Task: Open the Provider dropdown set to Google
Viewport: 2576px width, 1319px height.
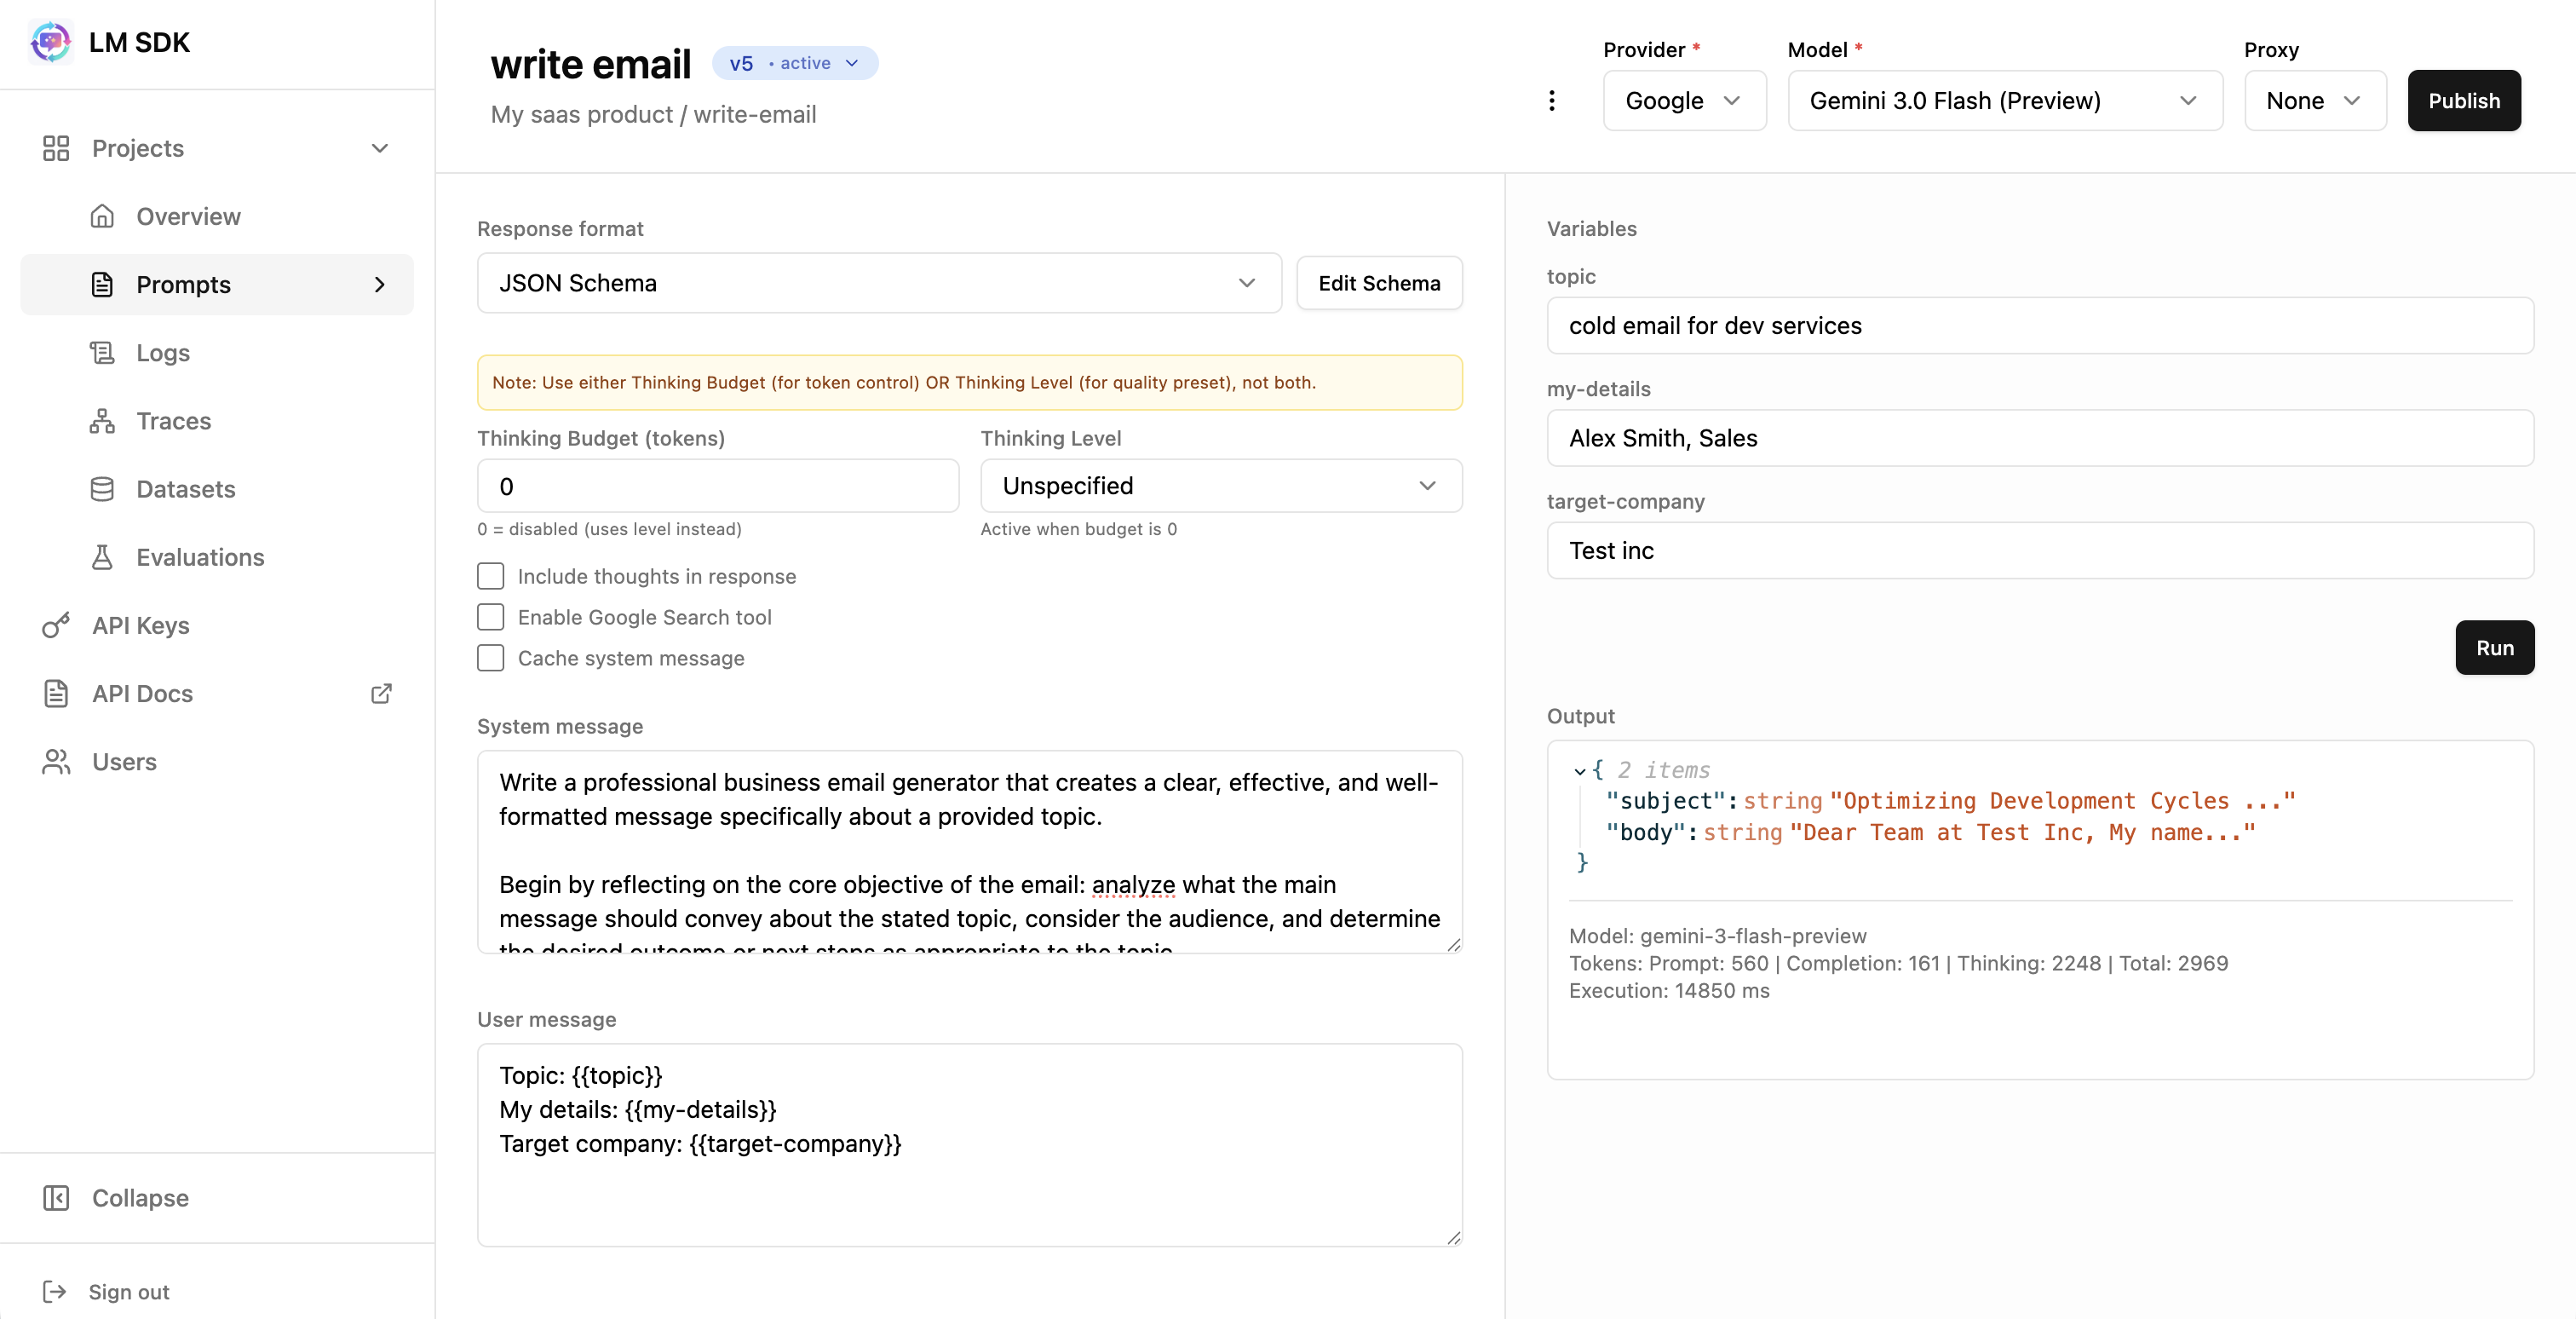Action: pos(1684,101)
